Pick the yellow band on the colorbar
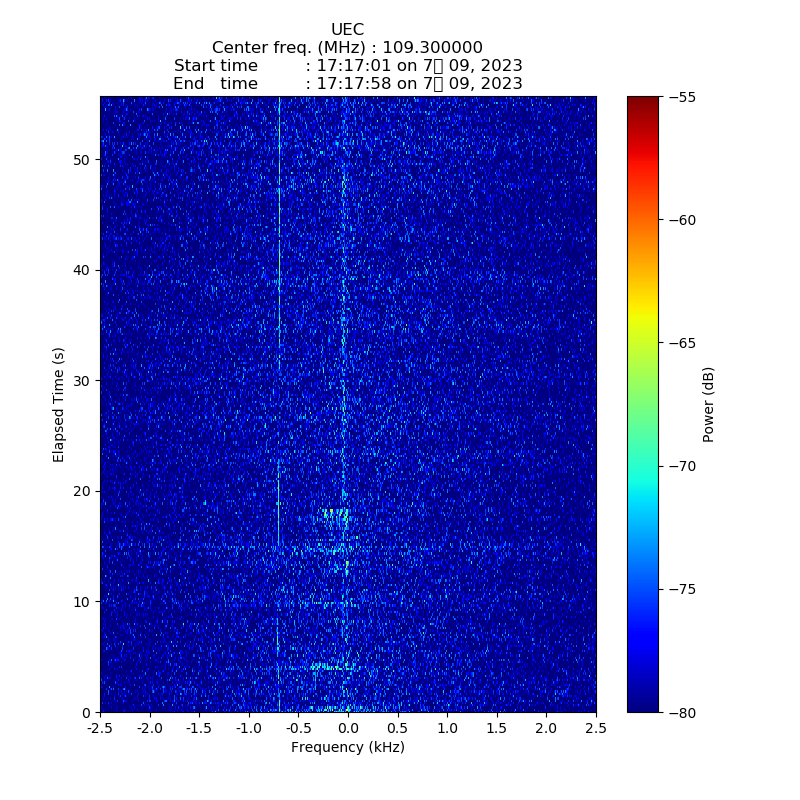The height and width of the screenshot is (800, 800). point(643,318)
